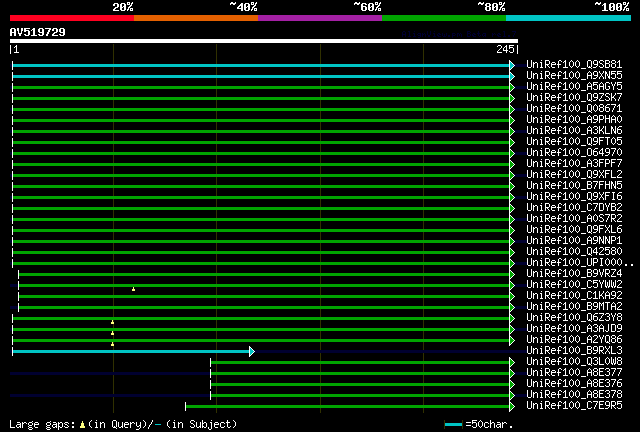This screenshot has width=640, height=432.
Task: Open the UniRef100_A9XN55 hit label
Action: [x=574, y=76]
